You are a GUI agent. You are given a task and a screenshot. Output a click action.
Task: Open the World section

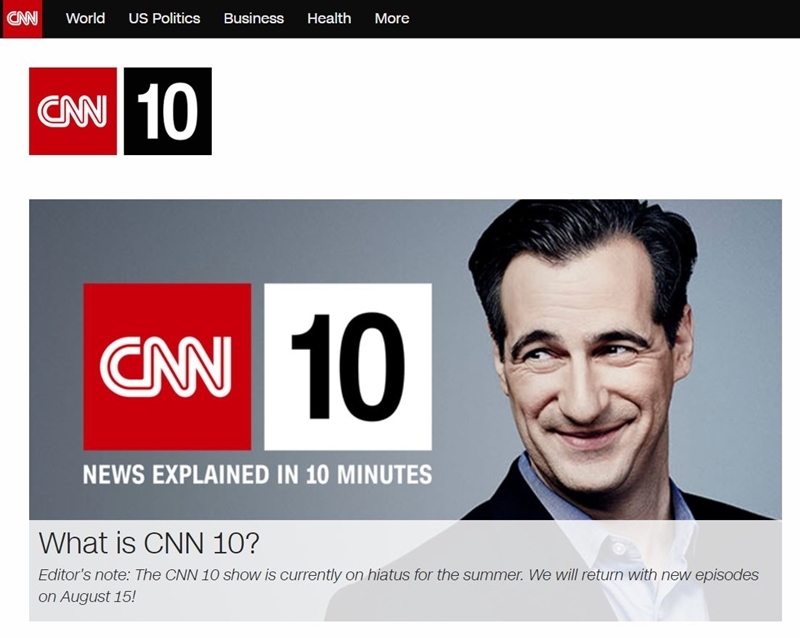86,18
